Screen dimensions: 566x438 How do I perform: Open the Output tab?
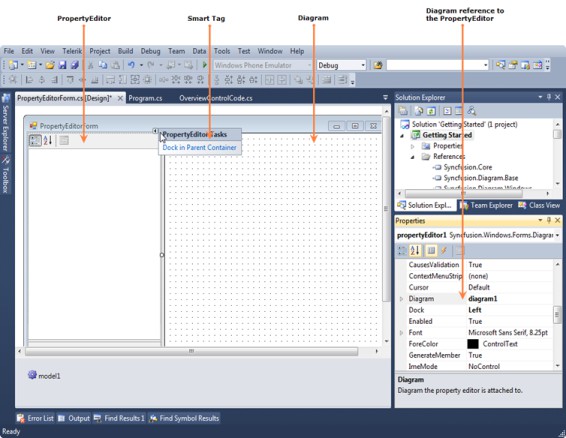(x=74, y=418)
